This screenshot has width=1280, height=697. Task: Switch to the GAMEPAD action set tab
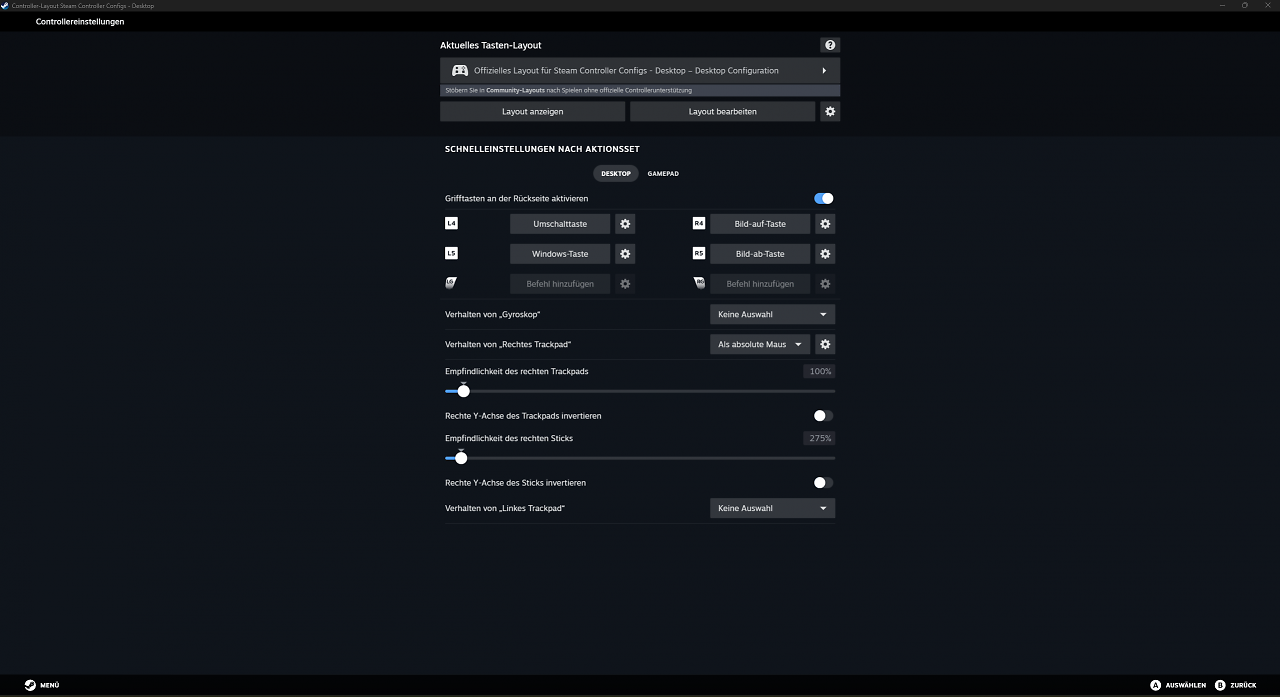[663, 174]
